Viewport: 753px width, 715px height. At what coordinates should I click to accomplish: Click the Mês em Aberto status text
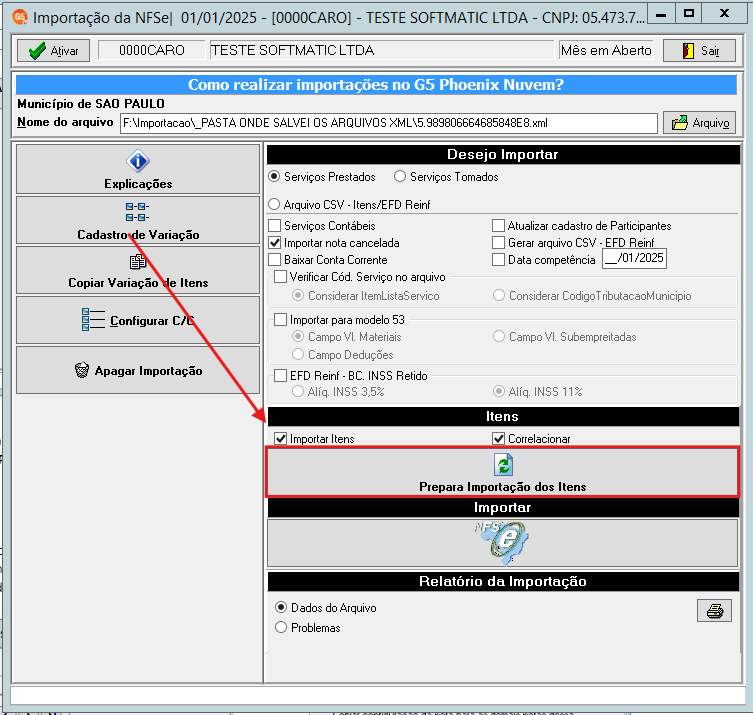pos(606,50)
